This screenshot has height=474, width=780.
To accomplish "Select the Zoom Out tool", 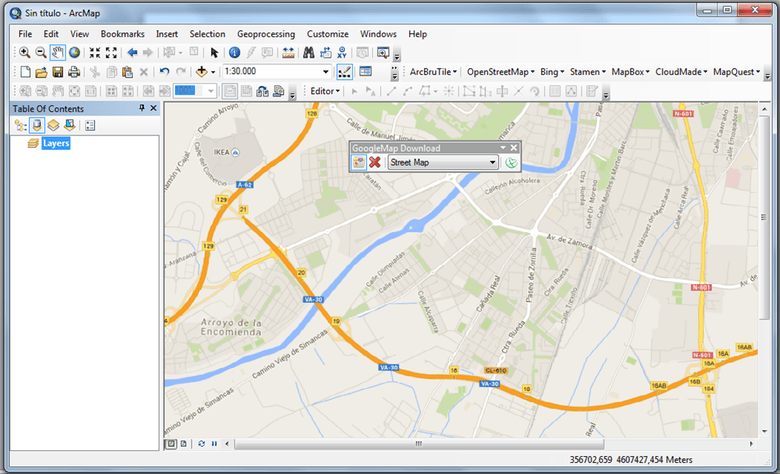I will click(x=41, y=52).
